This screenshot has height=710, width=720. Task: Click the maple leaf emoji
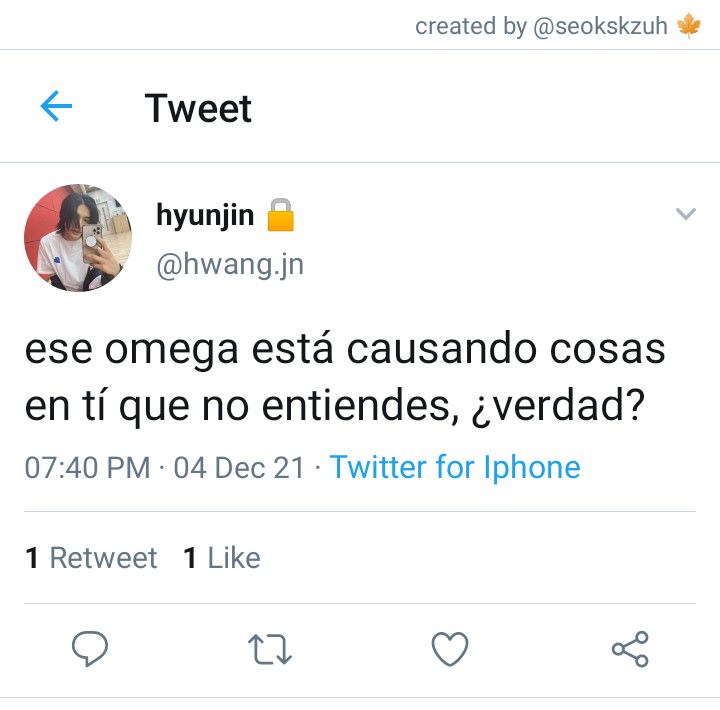689,26
